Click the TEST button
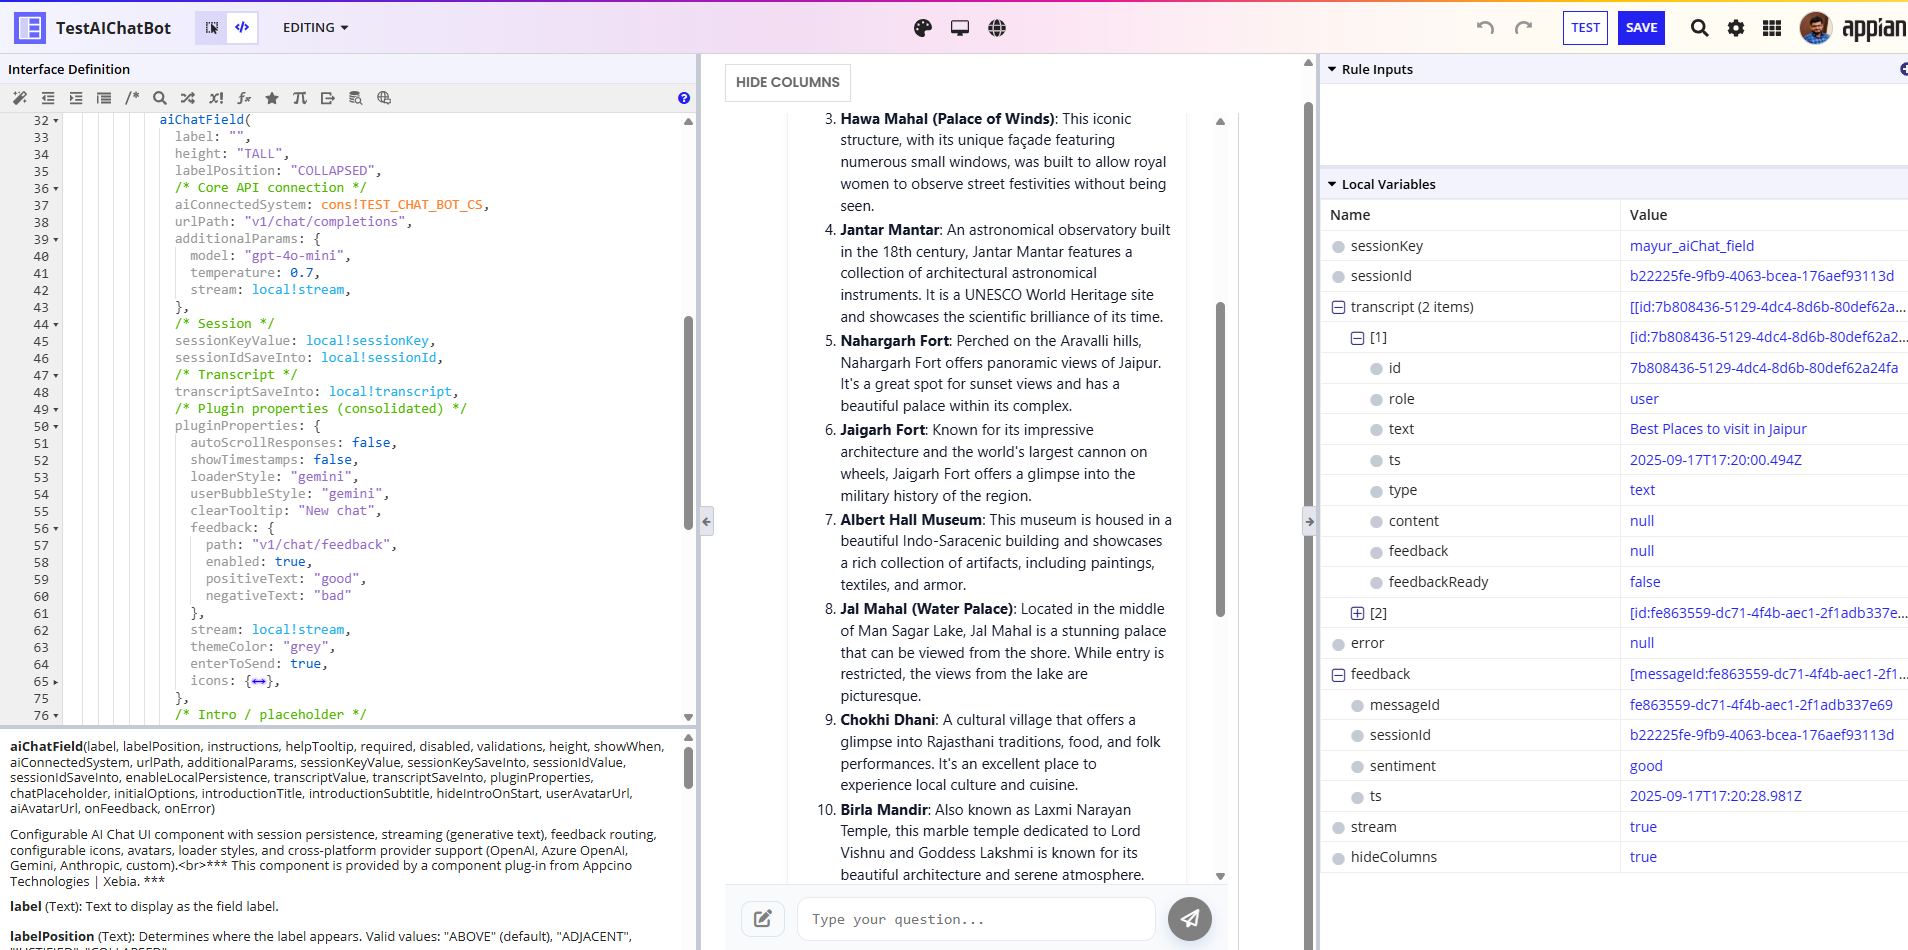Image resolution: width=1908 pixels, height=950 pixels. pyautogui.click(x=1585, y=28)
